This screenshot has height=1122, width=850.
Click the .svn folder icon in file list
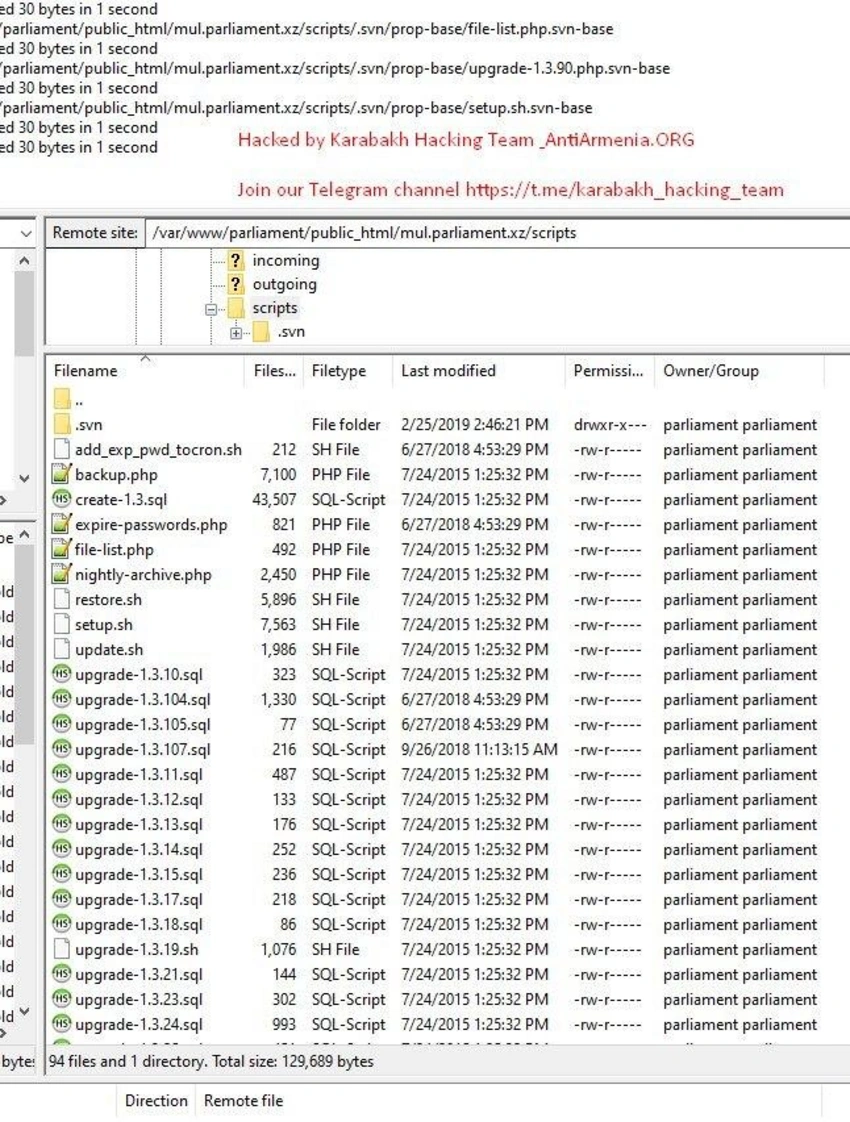click(x=62, y=424)
